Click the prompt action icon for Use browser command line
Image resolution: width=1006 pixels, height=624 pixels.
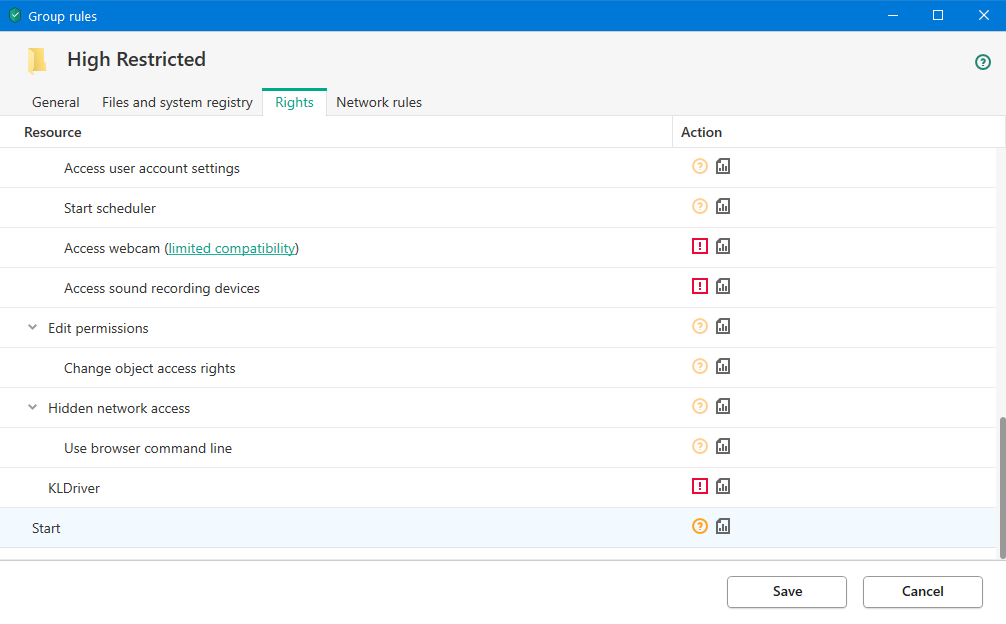pos(700,446)
